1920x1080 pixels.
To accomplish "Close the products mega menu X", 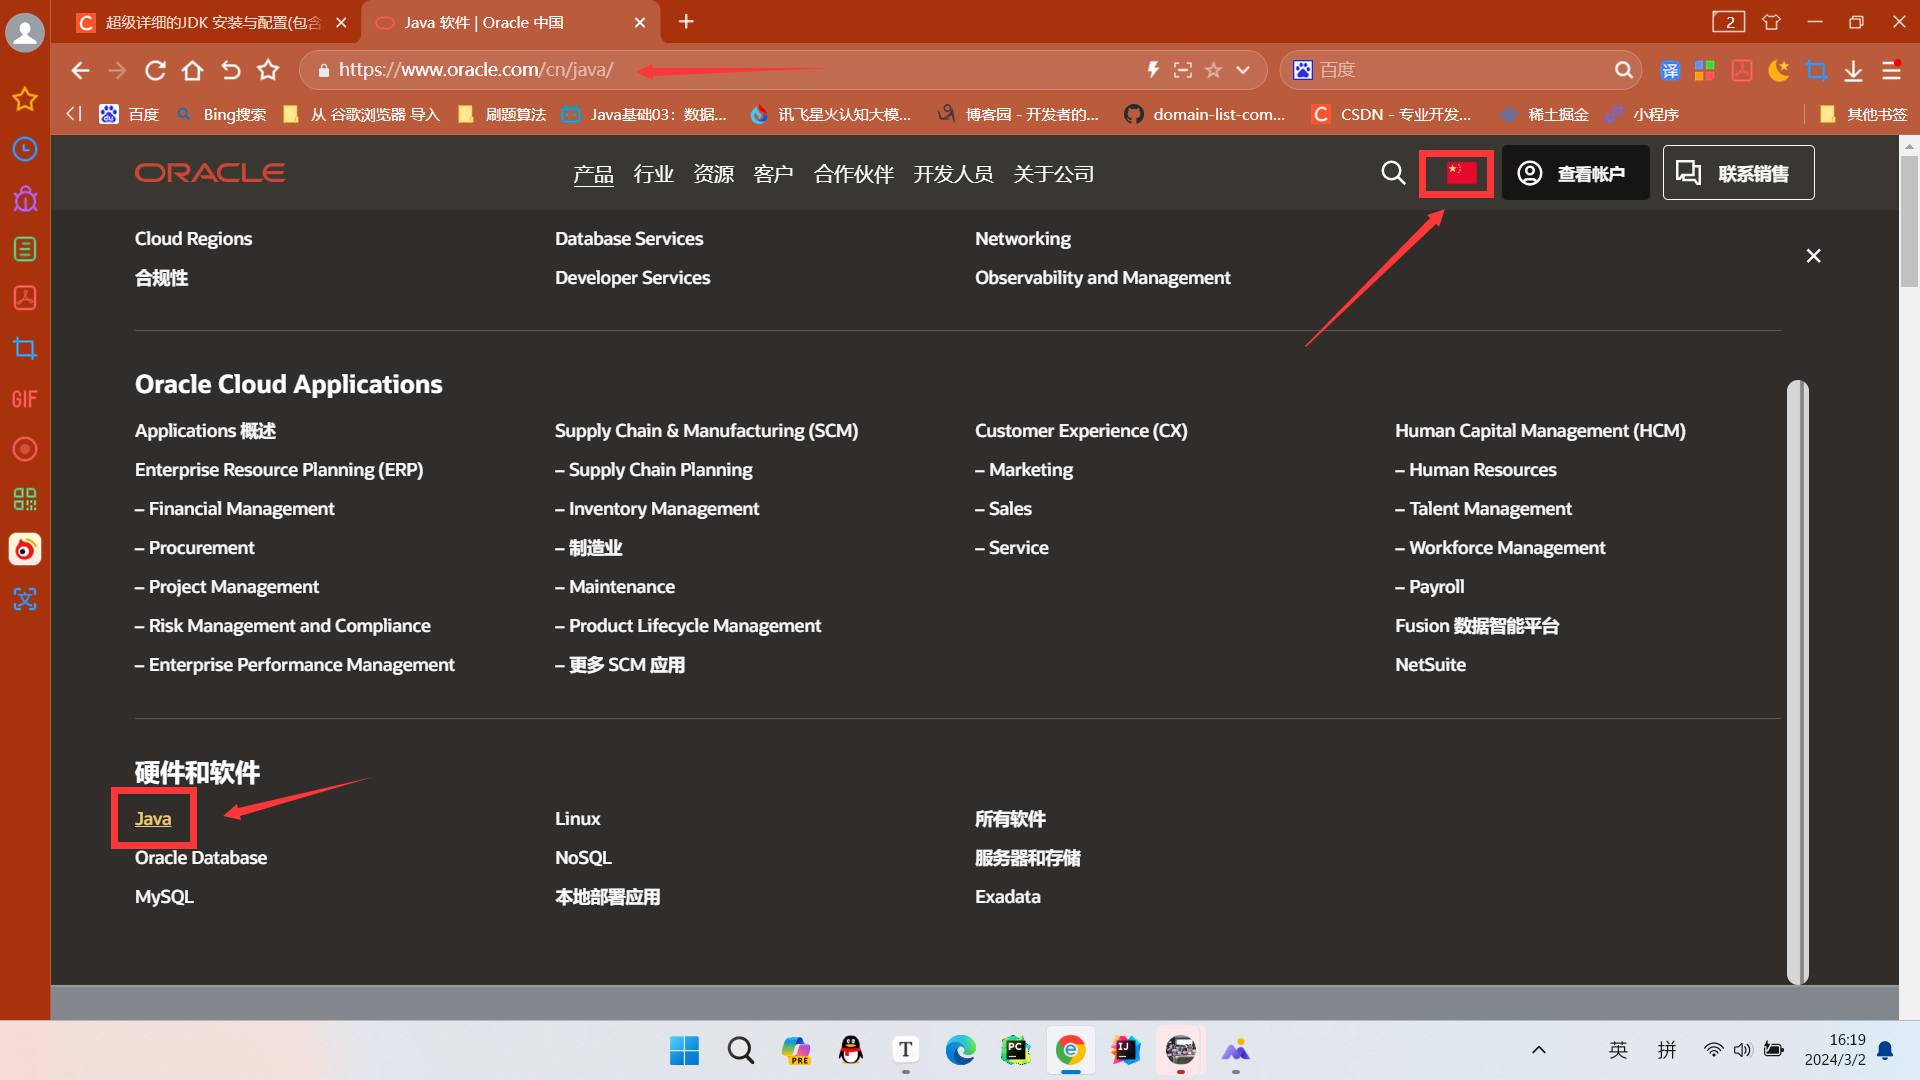I will (x=1813, y=256).
